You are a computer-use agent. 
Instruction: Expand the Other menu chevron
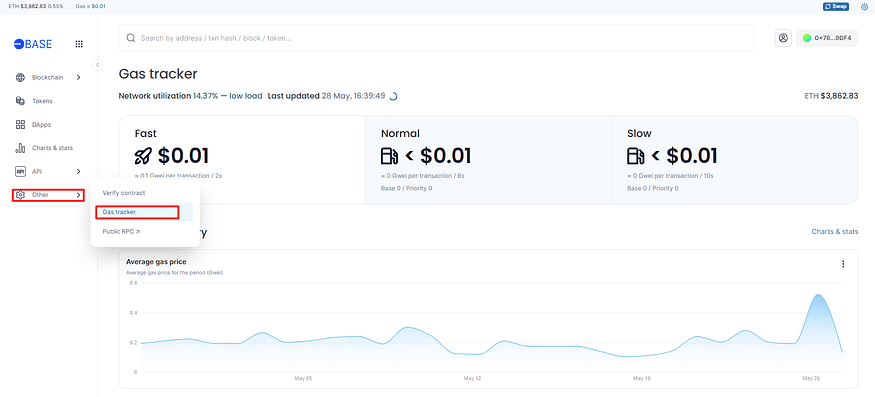(x=79, y=195)
